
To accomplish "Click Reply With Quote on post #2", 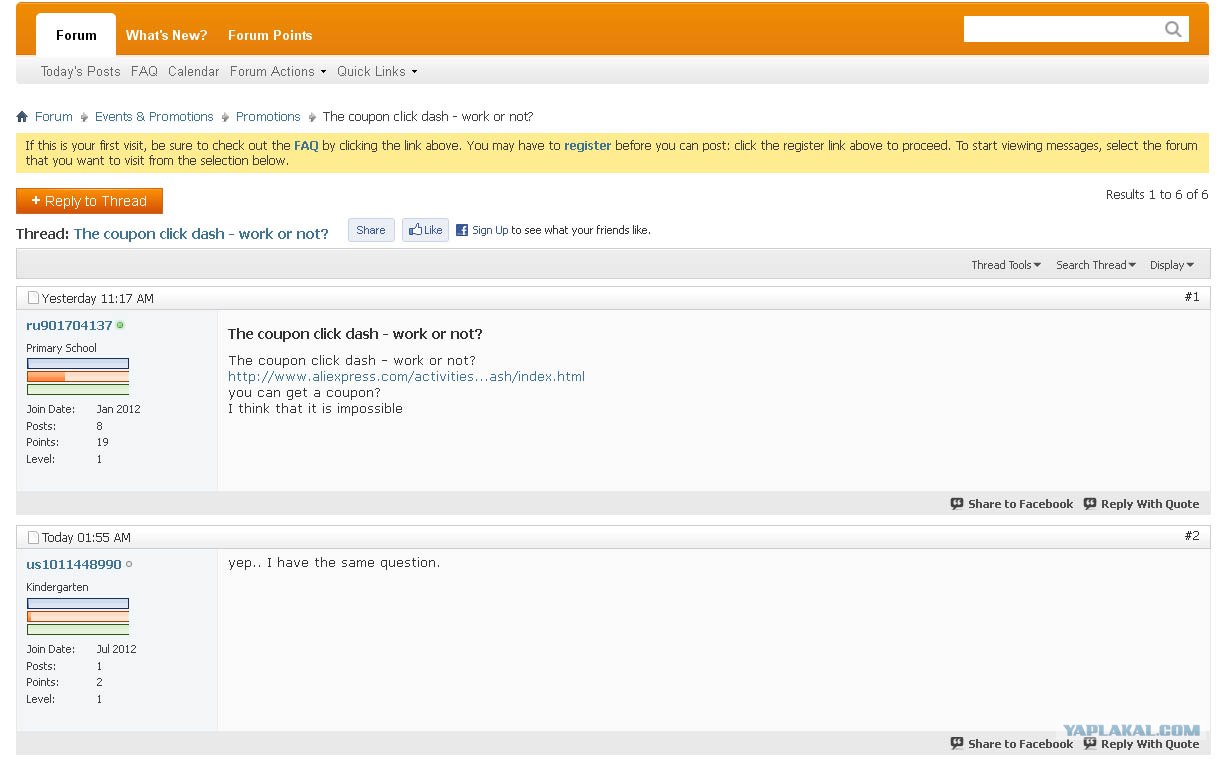I will coord(1141,744).
